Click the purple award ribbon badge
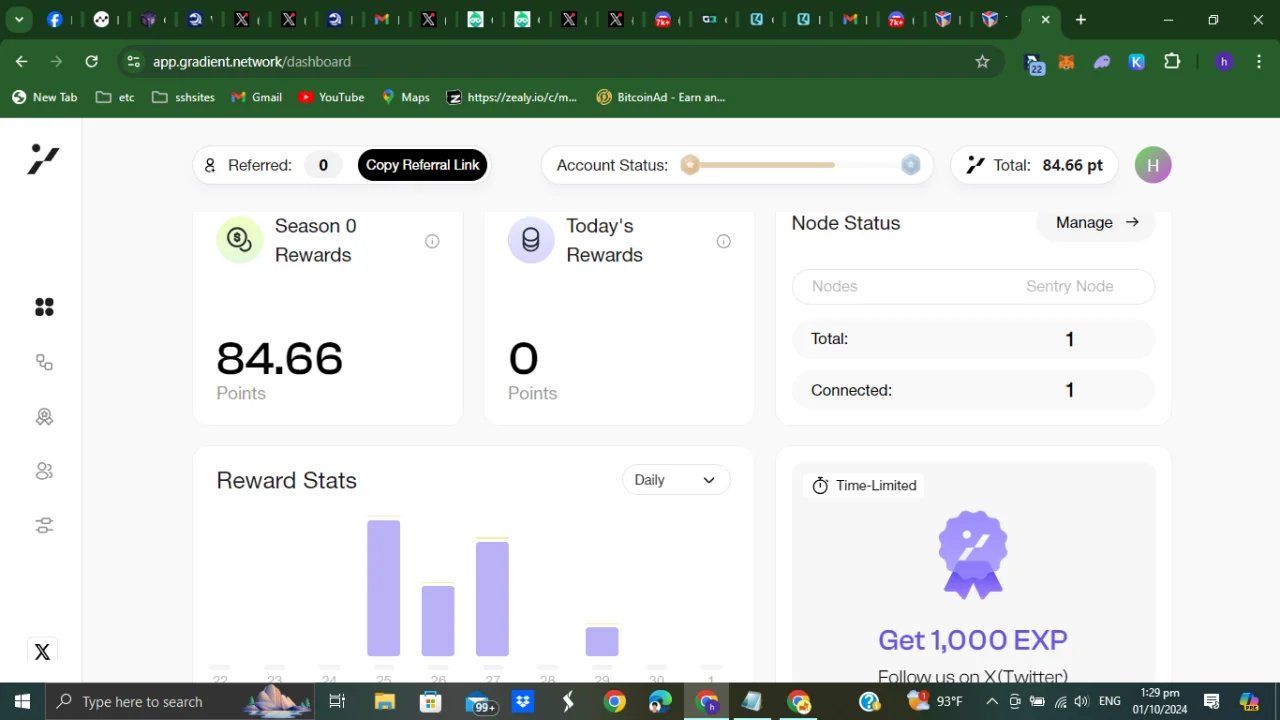 click(973, 555)
